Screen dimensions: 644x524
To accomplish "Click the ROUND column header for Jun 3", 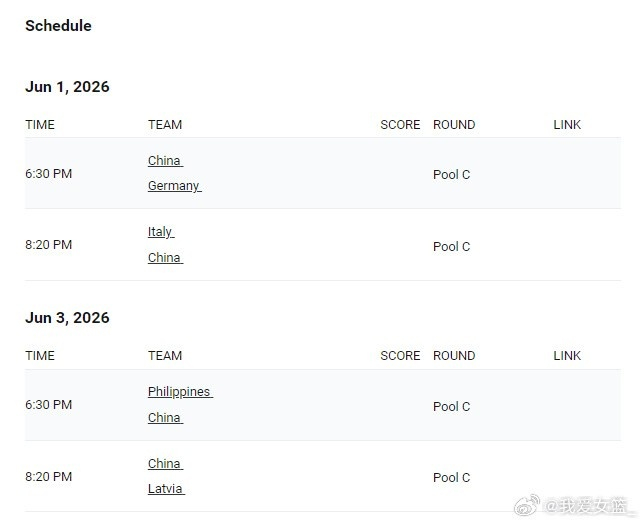I will (x=454, y=356).
